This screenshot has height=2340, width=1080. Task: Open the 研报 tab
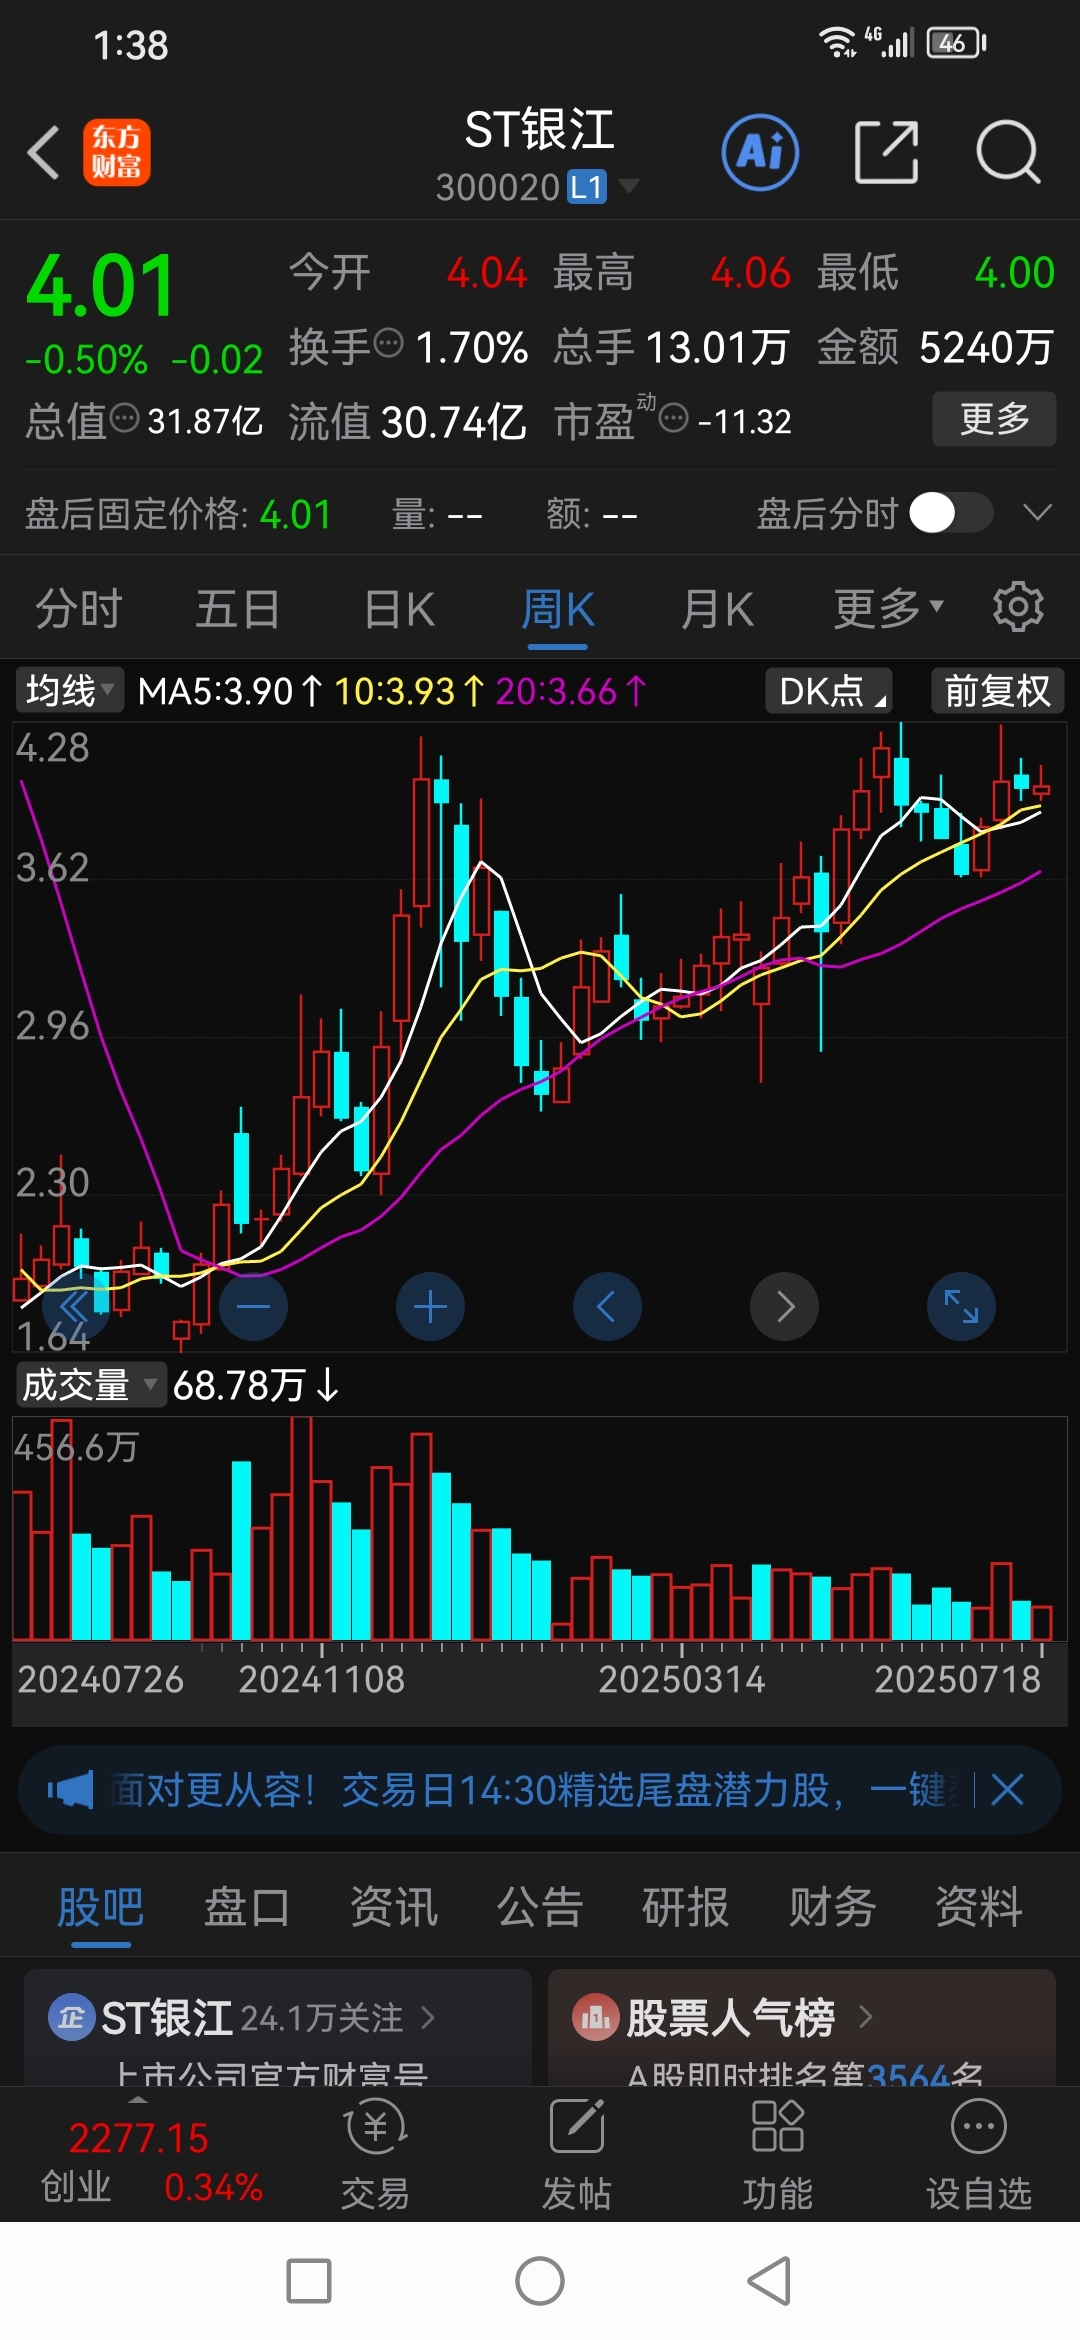685,1906
